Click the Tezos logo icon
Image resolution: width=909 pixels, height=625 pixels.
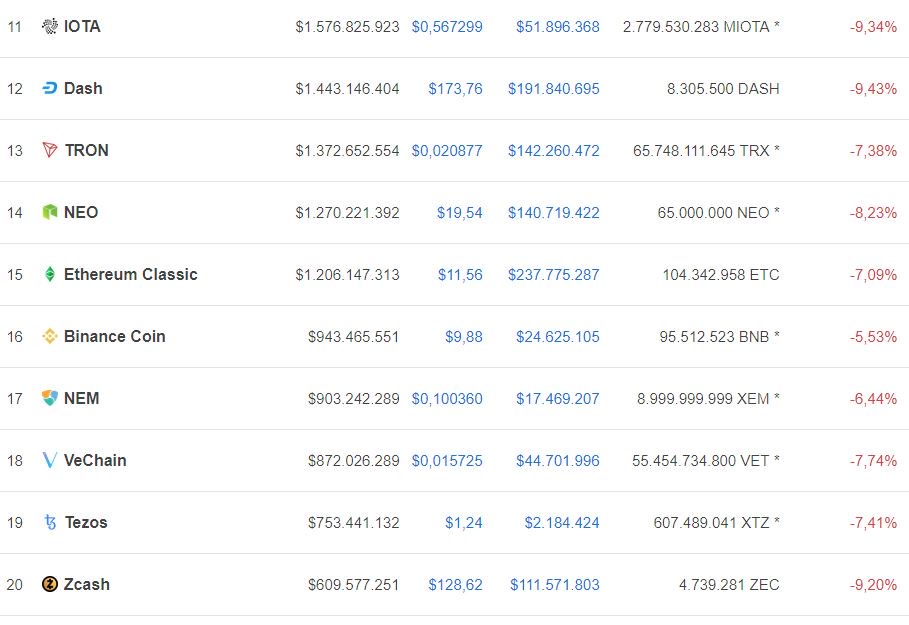point(50,522)
